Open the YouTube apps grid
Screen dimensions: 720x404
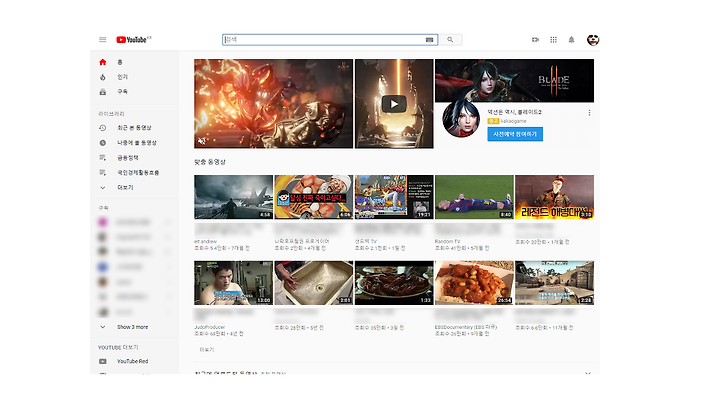[553, 40]
